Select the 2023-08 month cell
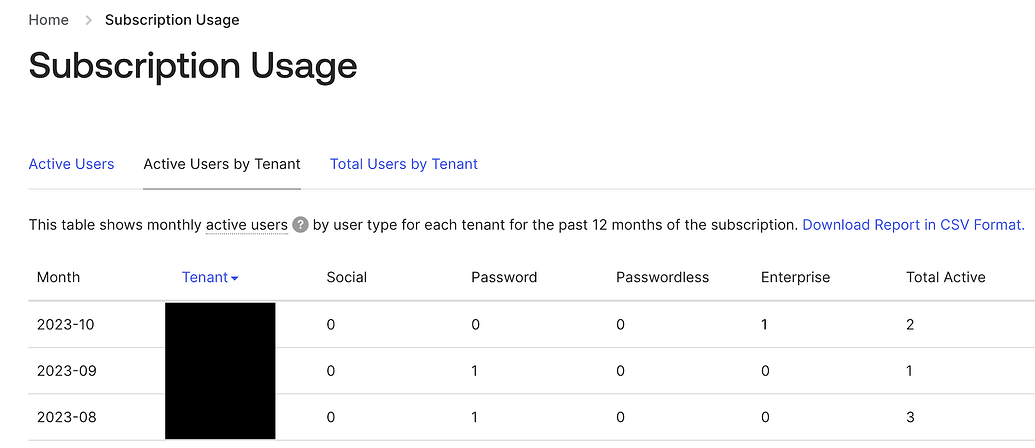 pyautogui.click(x=67, y=417)
